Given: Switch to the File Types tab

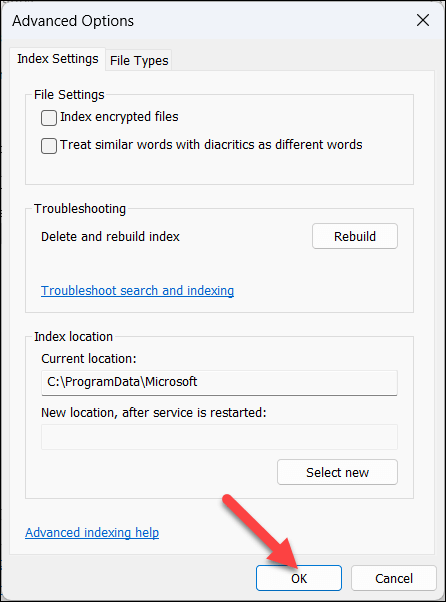Looking at the screenshot, I should tap(139, 61).
